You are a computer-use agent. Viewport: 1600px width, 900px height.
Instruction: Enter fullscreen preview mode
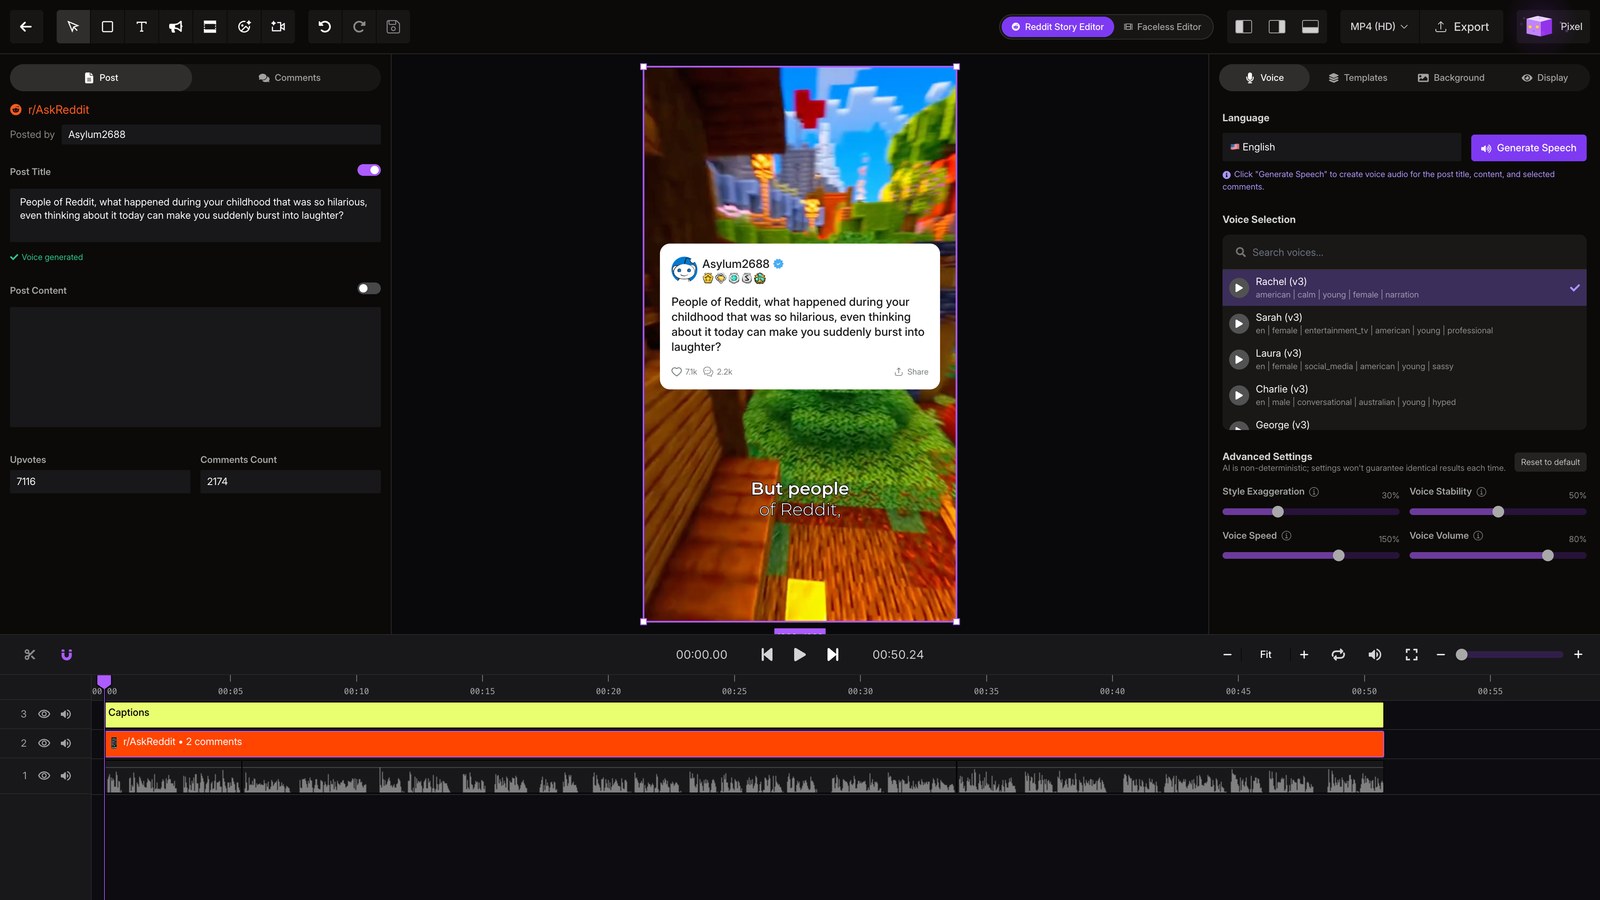coord(1412,655)
